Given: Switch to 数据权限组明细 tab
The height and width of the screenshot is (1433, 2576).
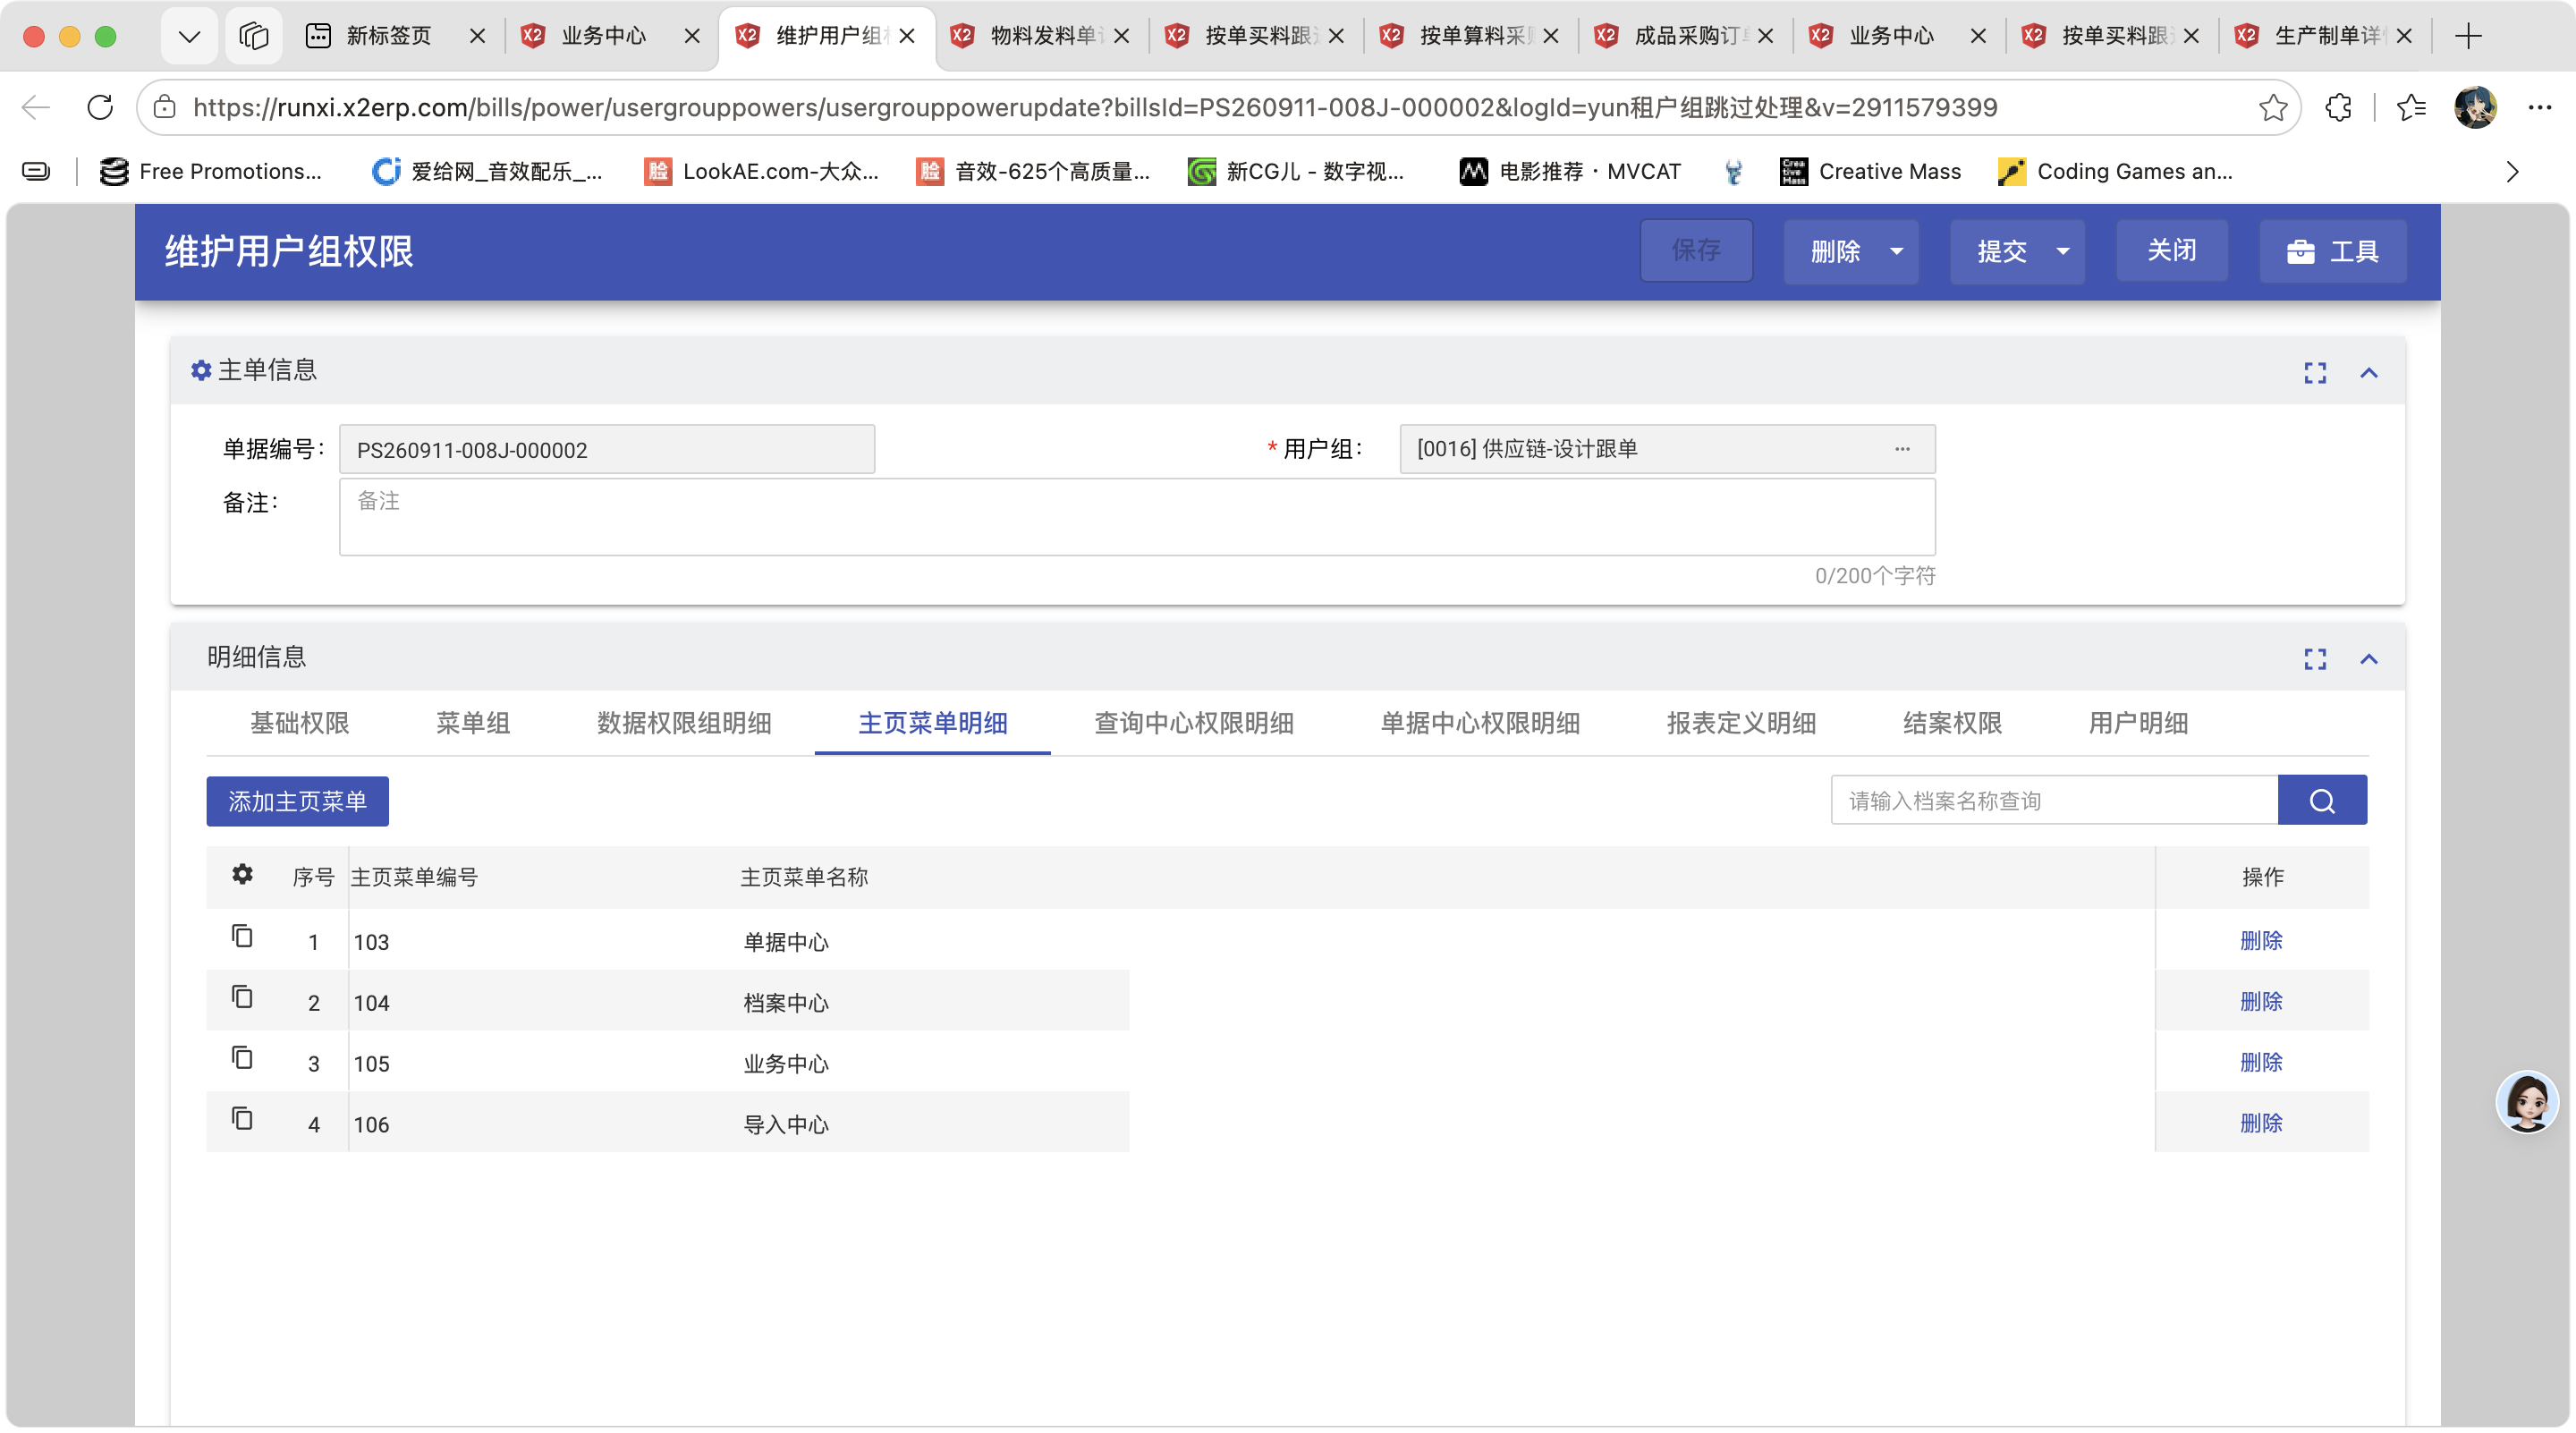Looking at the screenshot, I should pyautogui.click(x=684, y=723).
